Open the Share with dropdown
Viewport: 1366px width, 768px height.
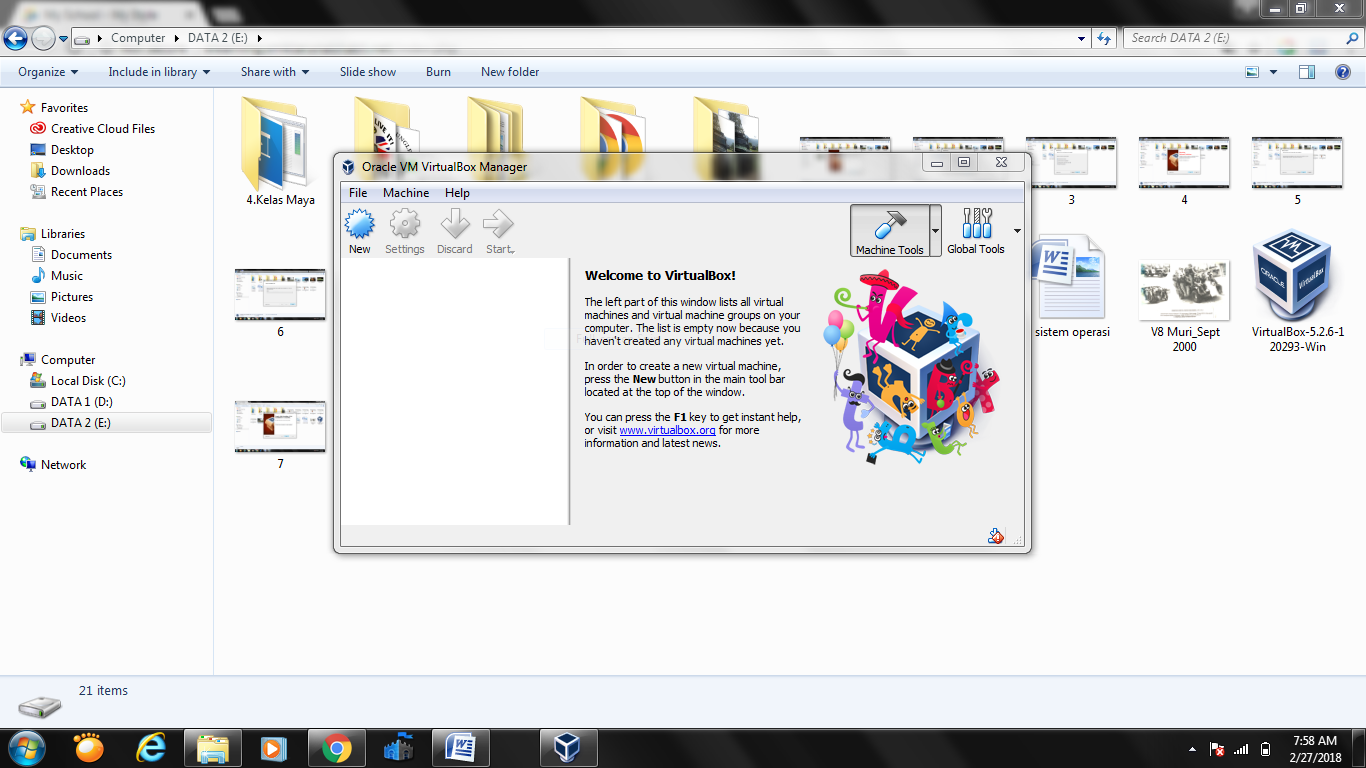[275, 72]
